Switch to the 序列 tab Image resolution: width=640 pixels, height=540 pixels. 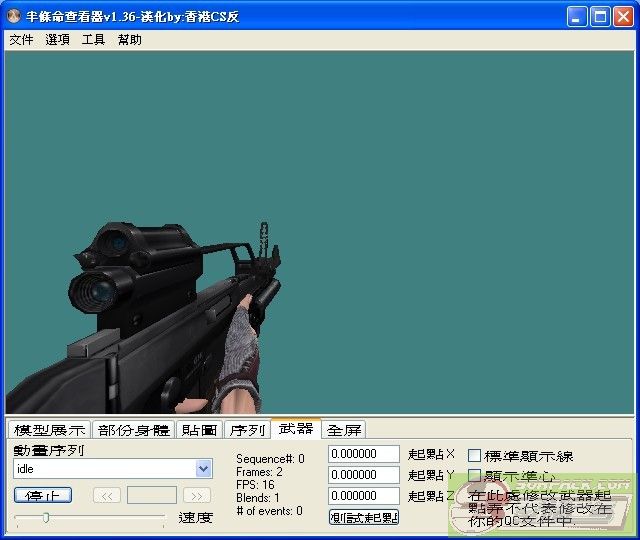(247, 430)
